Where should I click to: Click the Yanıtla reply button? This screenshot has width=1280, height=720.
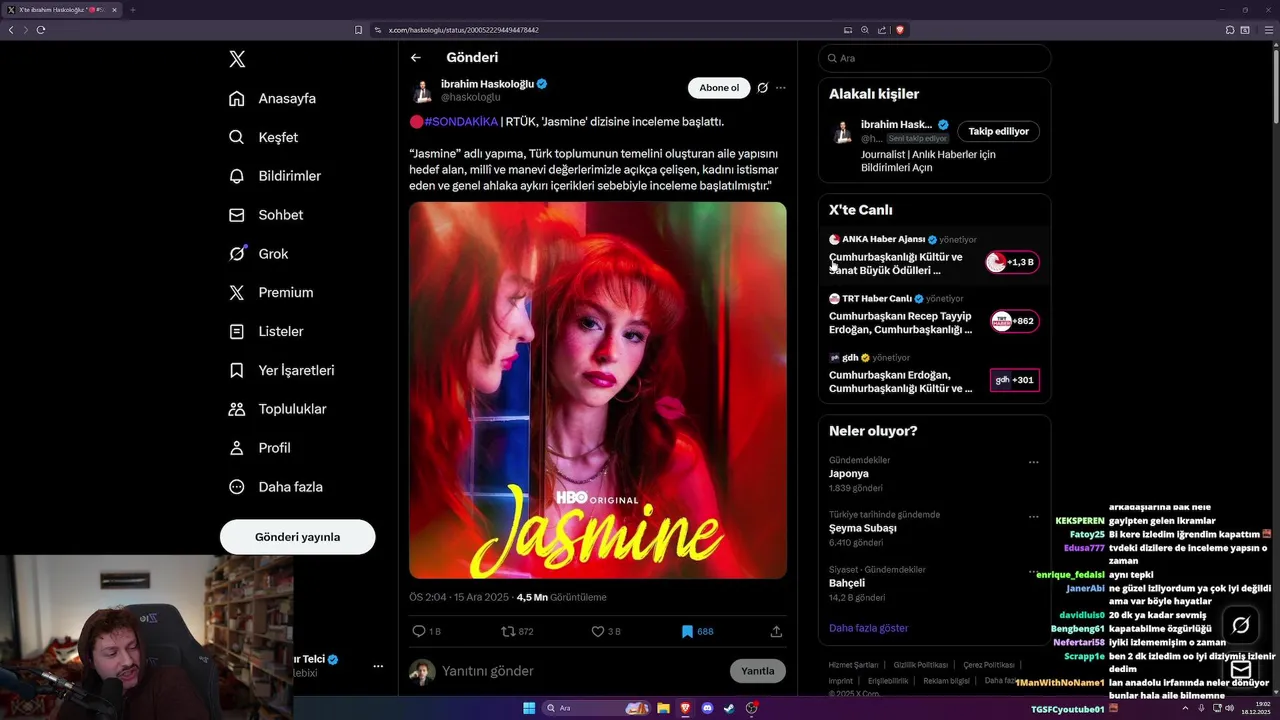758,671
